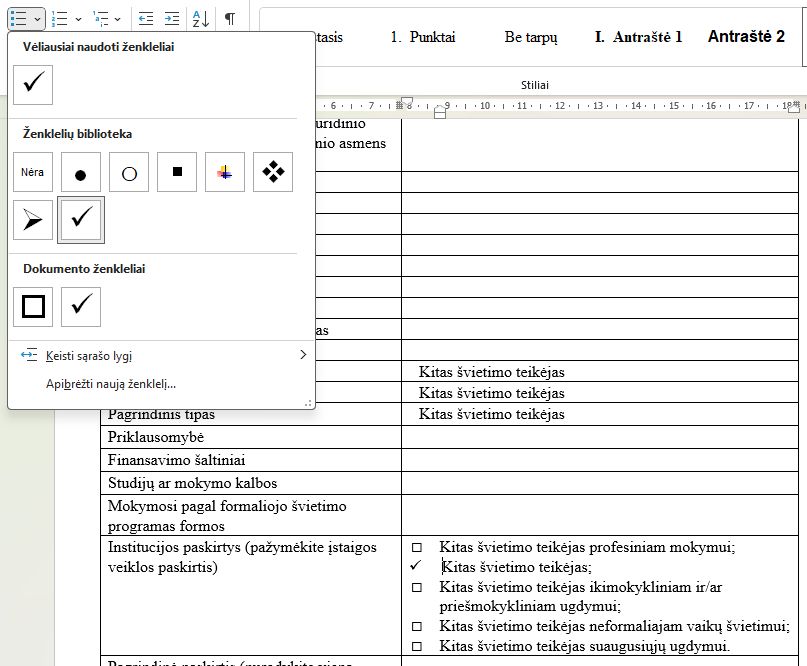Select solid round bullet from bullet library
This screenshot has height=666, width=807.
81,172
